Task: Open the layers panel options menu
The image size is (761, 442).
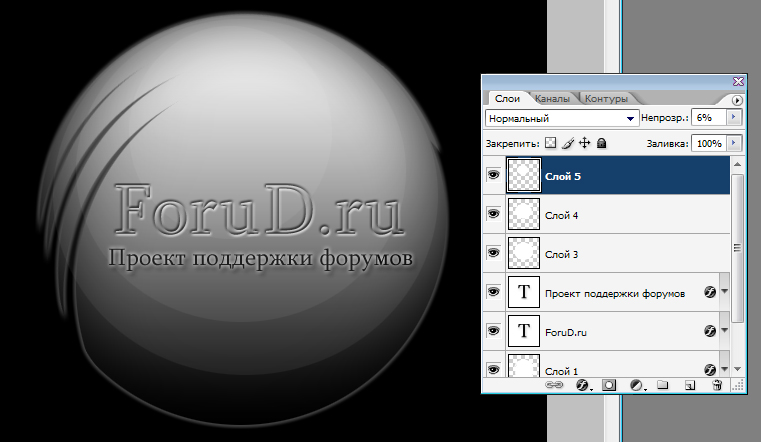Action: click(738, 100)
